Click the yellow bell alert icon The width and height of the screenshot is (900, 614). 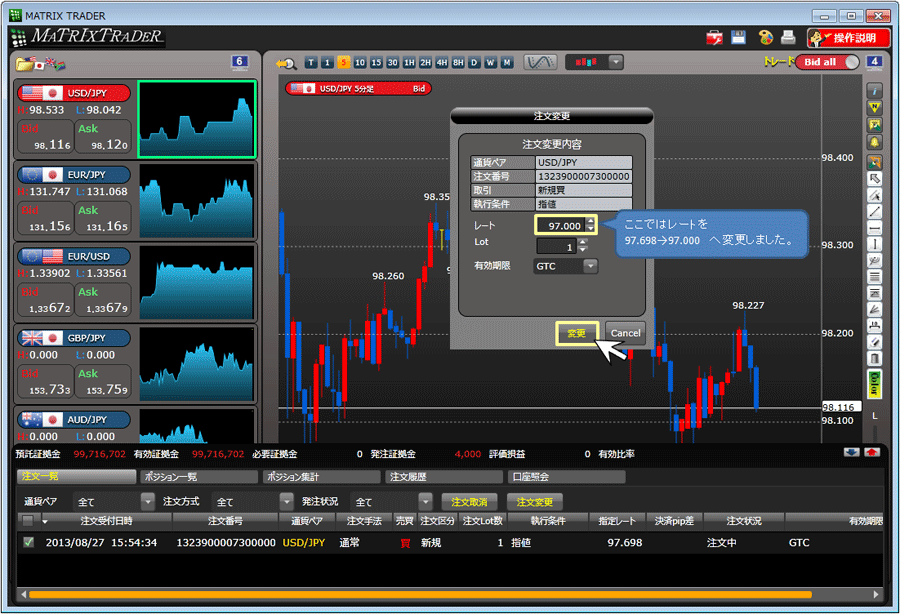click(x=874, y=142)
